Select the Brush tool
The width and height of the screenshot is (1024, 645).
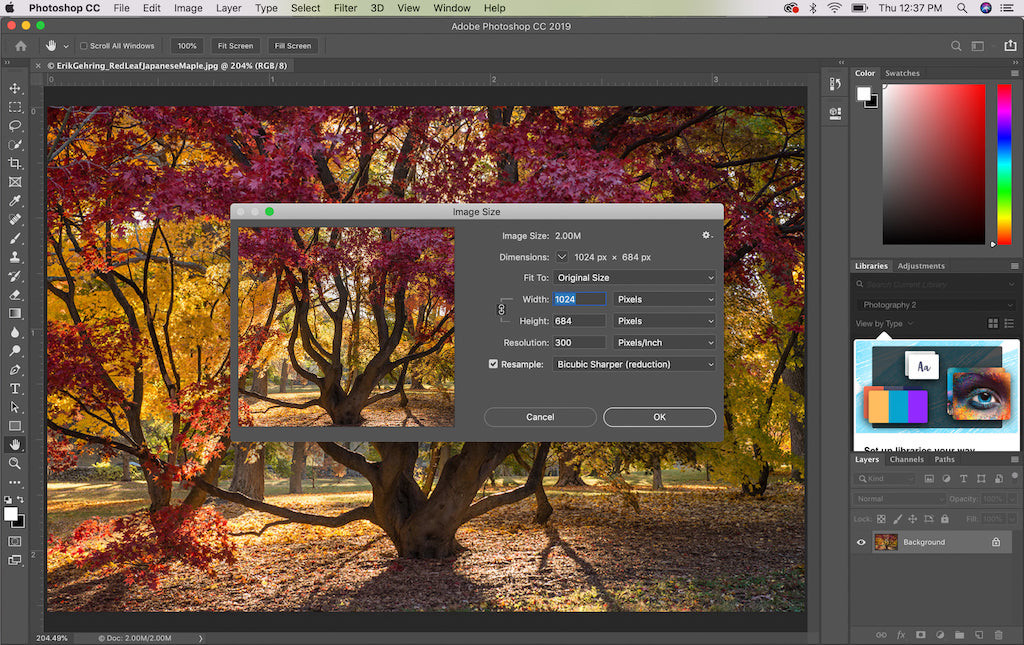coord(15,238)
